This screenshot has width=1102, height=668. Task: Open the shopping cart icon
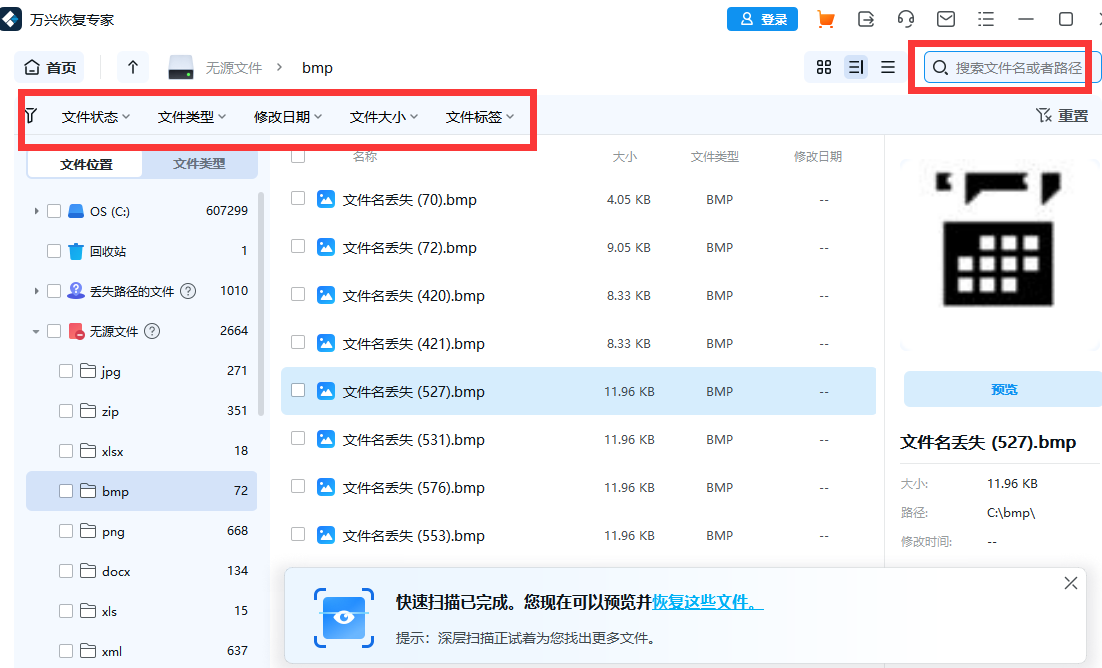click(827, 18)
